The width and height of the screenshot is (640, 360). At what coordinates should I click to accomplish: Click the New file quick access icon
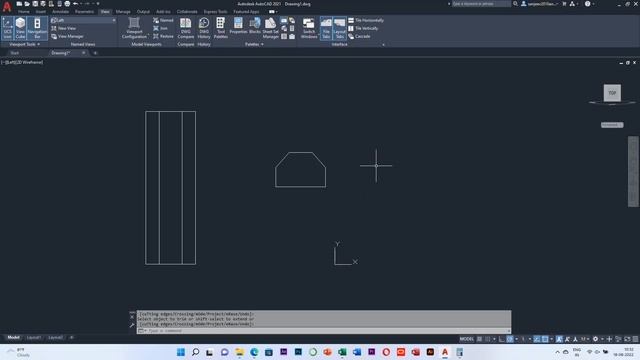coord(19,4)
